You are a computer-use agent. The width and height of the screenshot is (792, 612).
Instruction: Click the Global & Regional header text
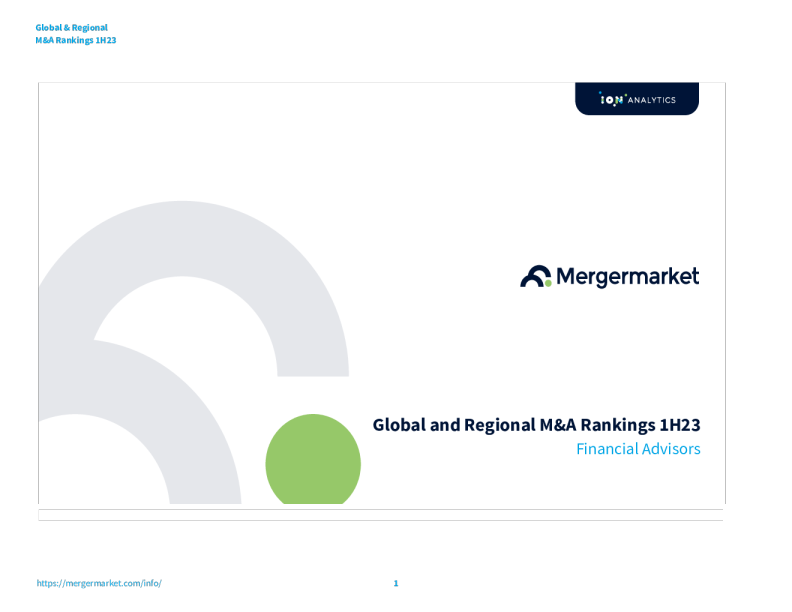click(x=71, y=28)
